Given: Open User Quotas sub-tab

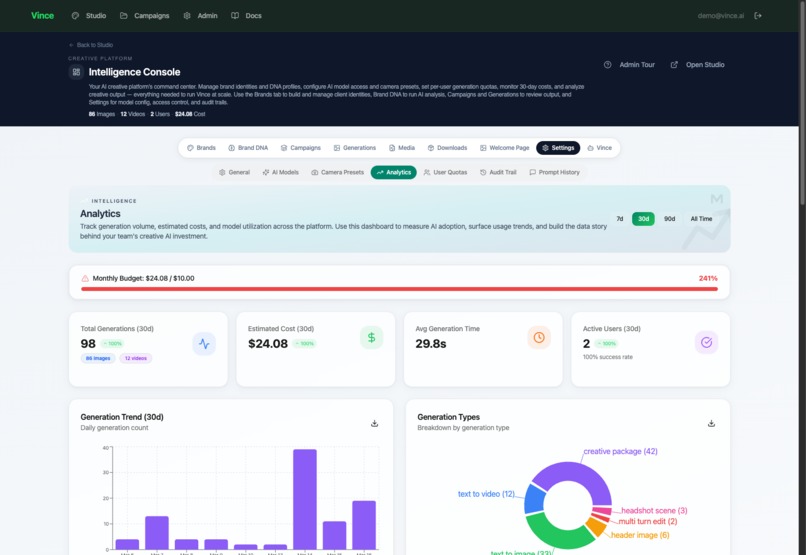Looking at the screenshot, I should pos(445,173).
